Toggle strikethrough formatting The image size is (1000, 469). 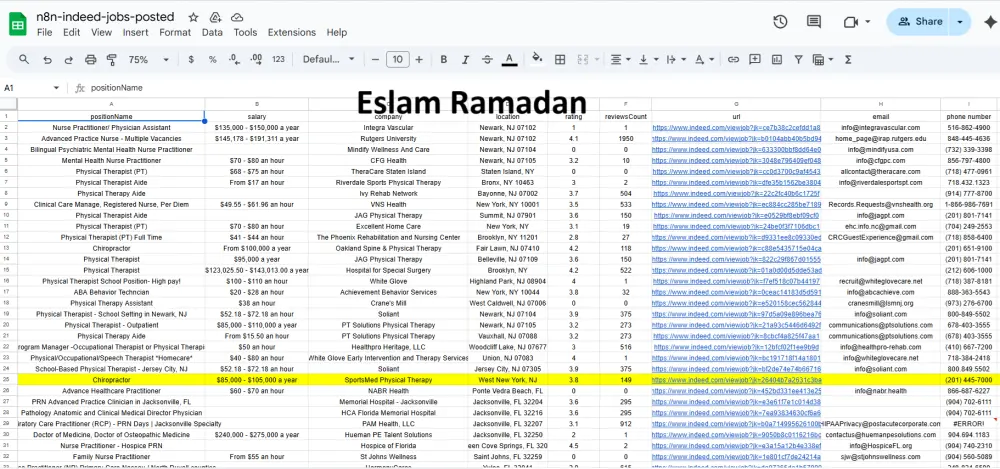pos(487,59)
